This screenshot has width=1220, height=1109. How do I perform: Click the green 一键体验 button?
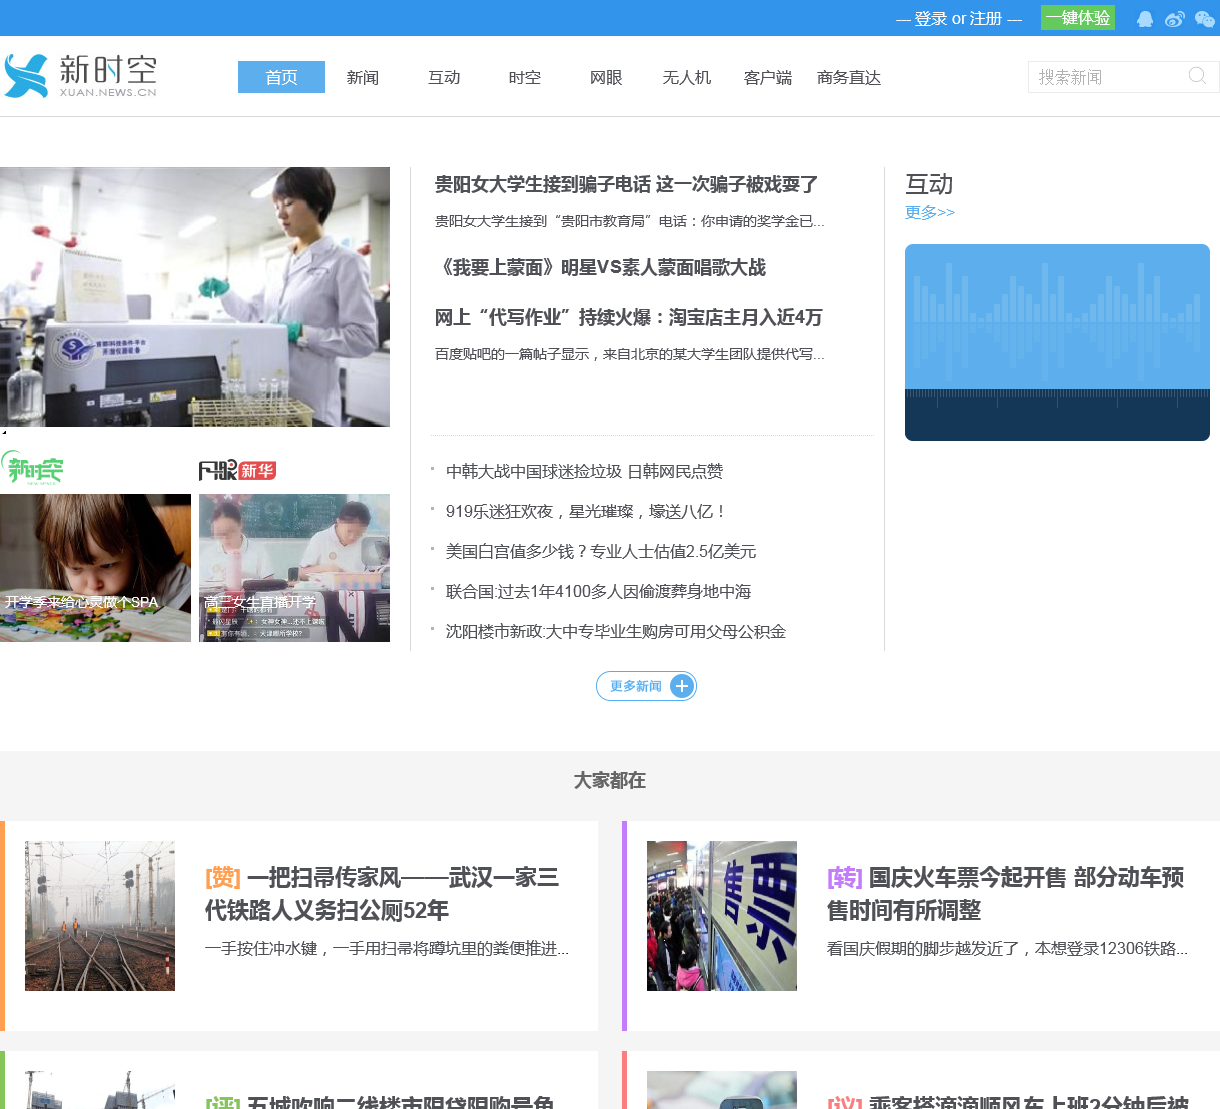[x=1078, y=18]
